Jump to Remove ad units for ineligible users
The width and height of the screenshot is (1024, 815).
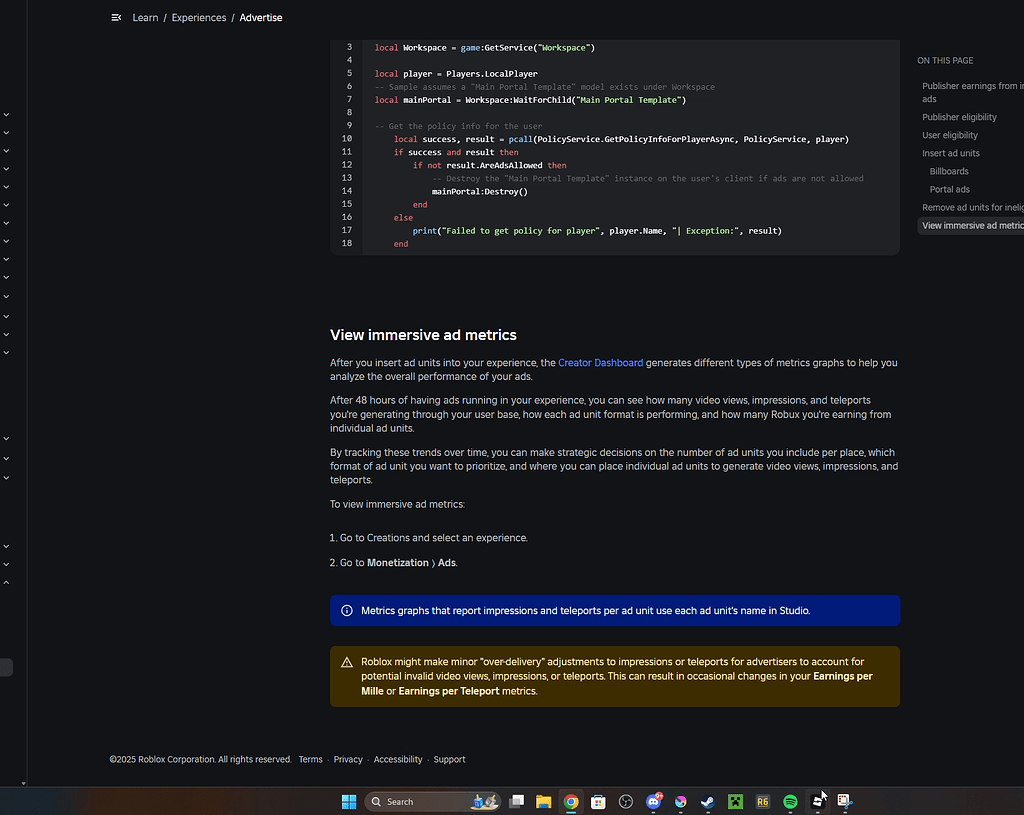[x=972, y=207]
